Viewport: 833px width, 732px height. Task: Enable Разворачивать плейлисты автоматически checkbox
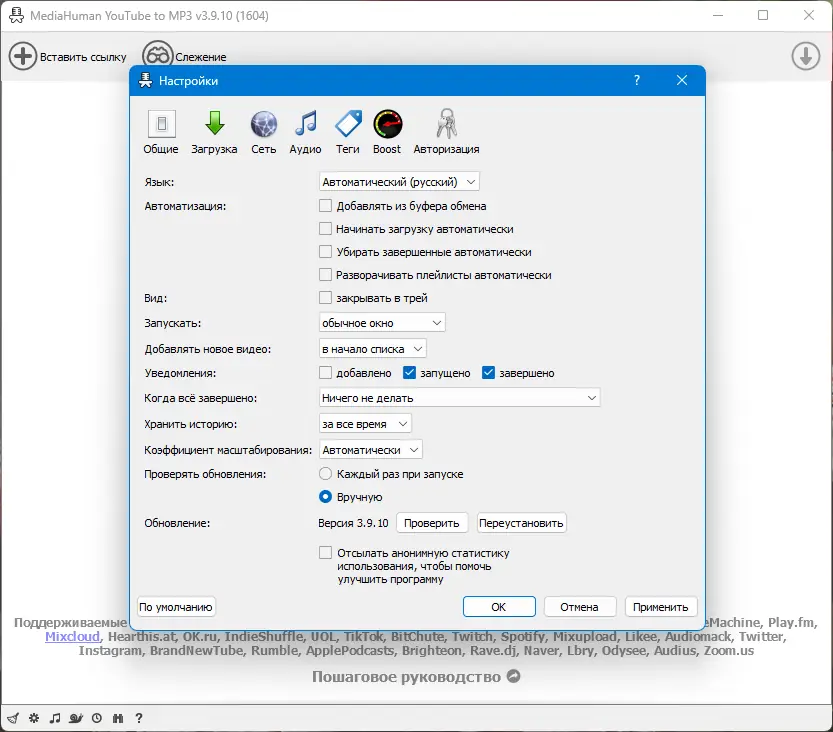325,275
